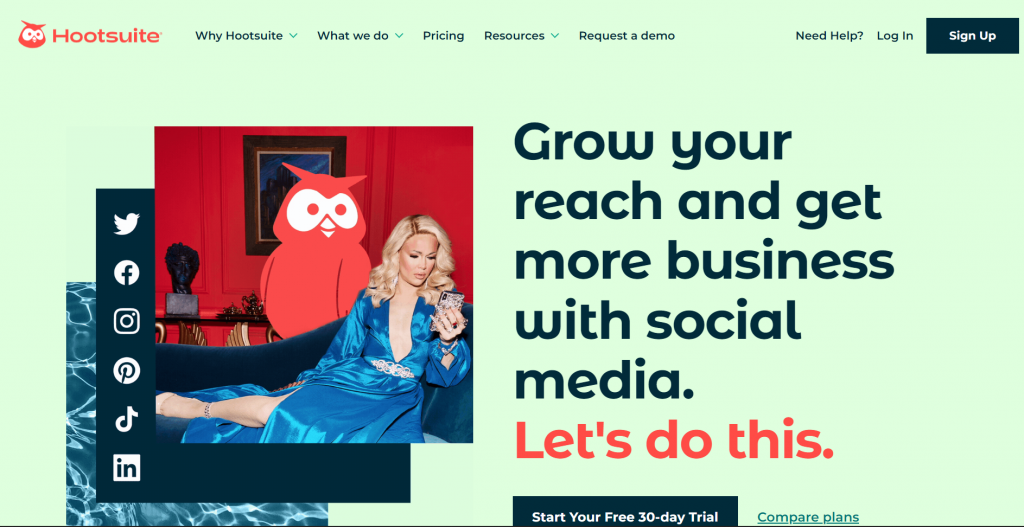Select the Instagram camera icon
Screen dimensions: 1024x527
[x=127, y=321]
